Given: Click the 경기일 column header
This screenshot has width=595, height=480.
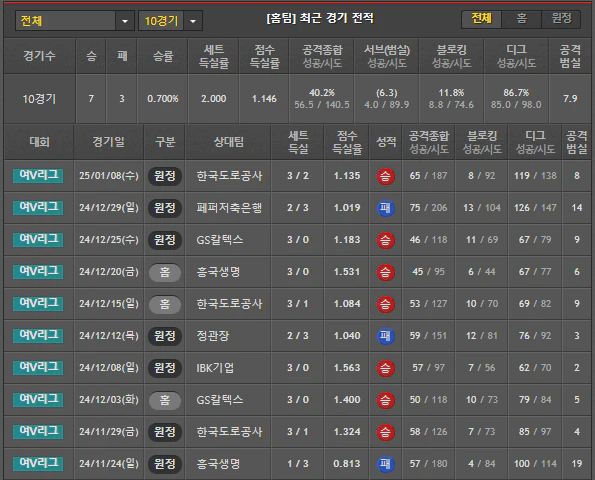Looking at the screenshot, I should point(109,142).
